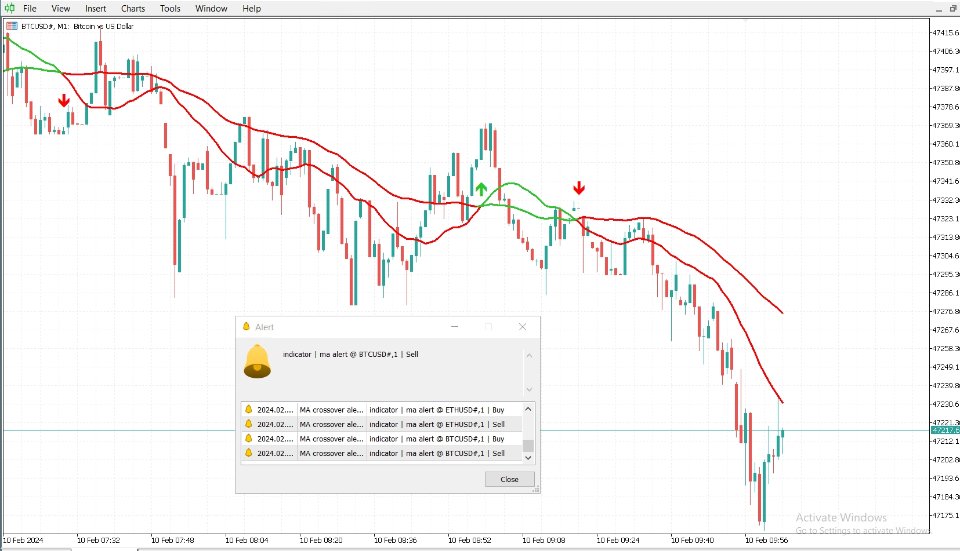Select the list message 'ma alert @ BTCUSD#,1 | Sell'
The image size is (960, 551).
(437, 454)
